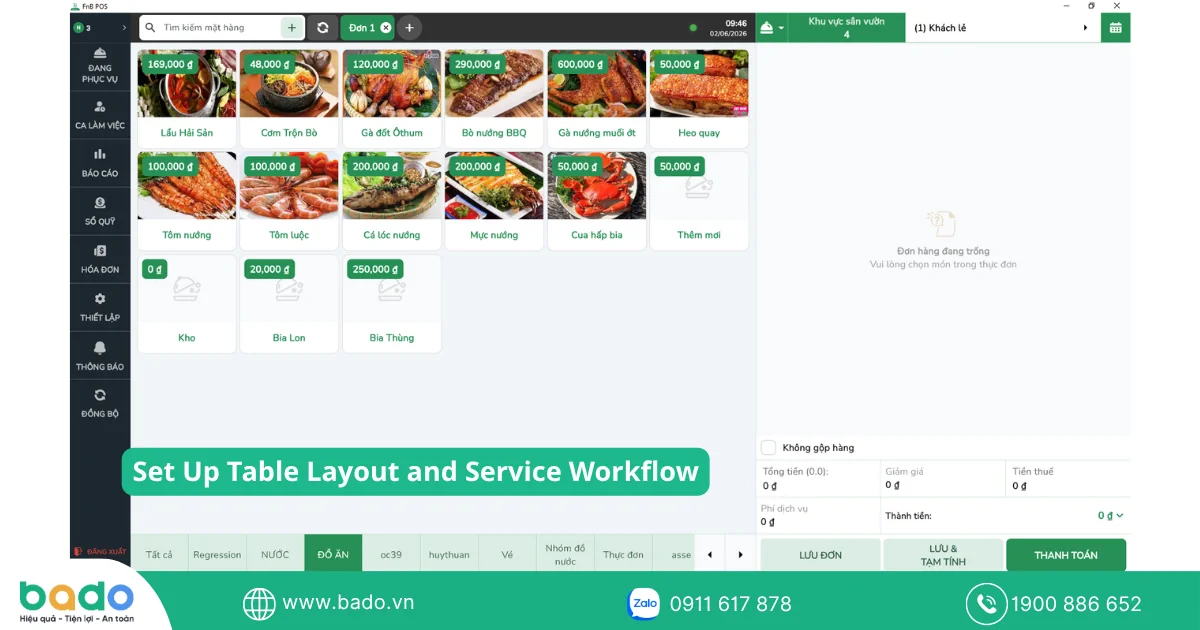
Task: Click the placeholder icon on Bia Lon
Action: tap(289, 289)
